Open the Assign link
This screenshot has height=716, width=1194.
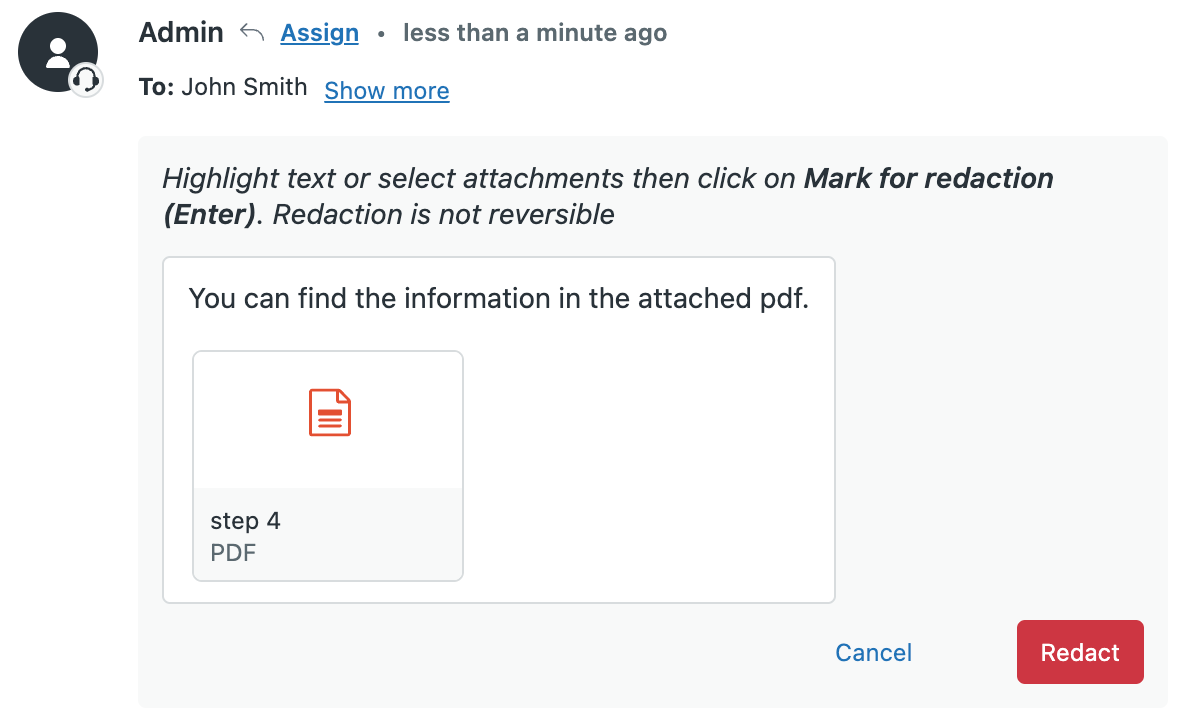coord(319,33)
